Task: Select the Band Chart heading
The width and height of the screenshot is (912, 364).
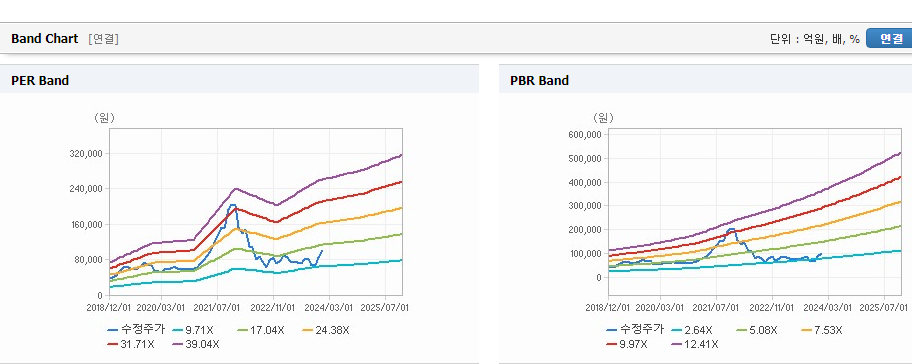Action: pos(44,38)
